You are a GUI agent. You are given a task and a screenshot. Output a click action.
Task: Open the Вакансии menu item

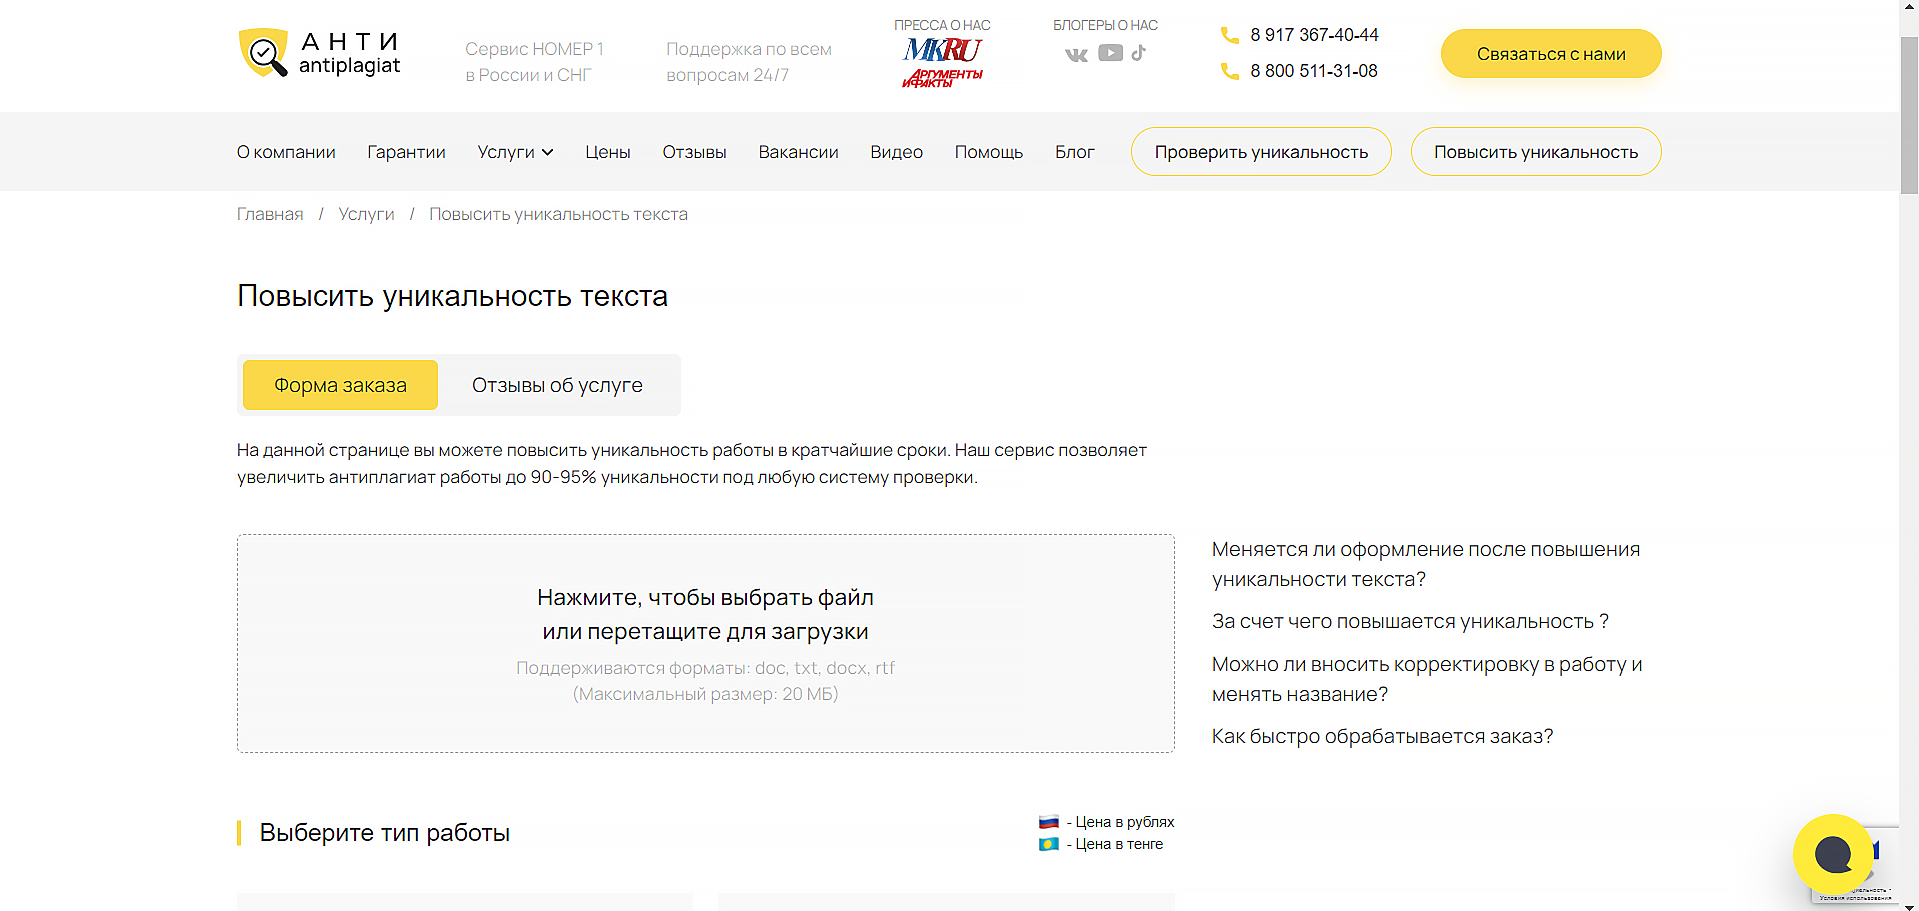[x=798, y=152]
